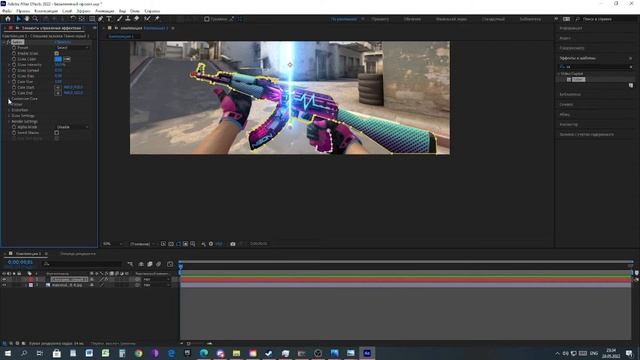The height and width of the screenshot is (360, 640).
Task: Open the Аудио panel
Action: [565, 38]
